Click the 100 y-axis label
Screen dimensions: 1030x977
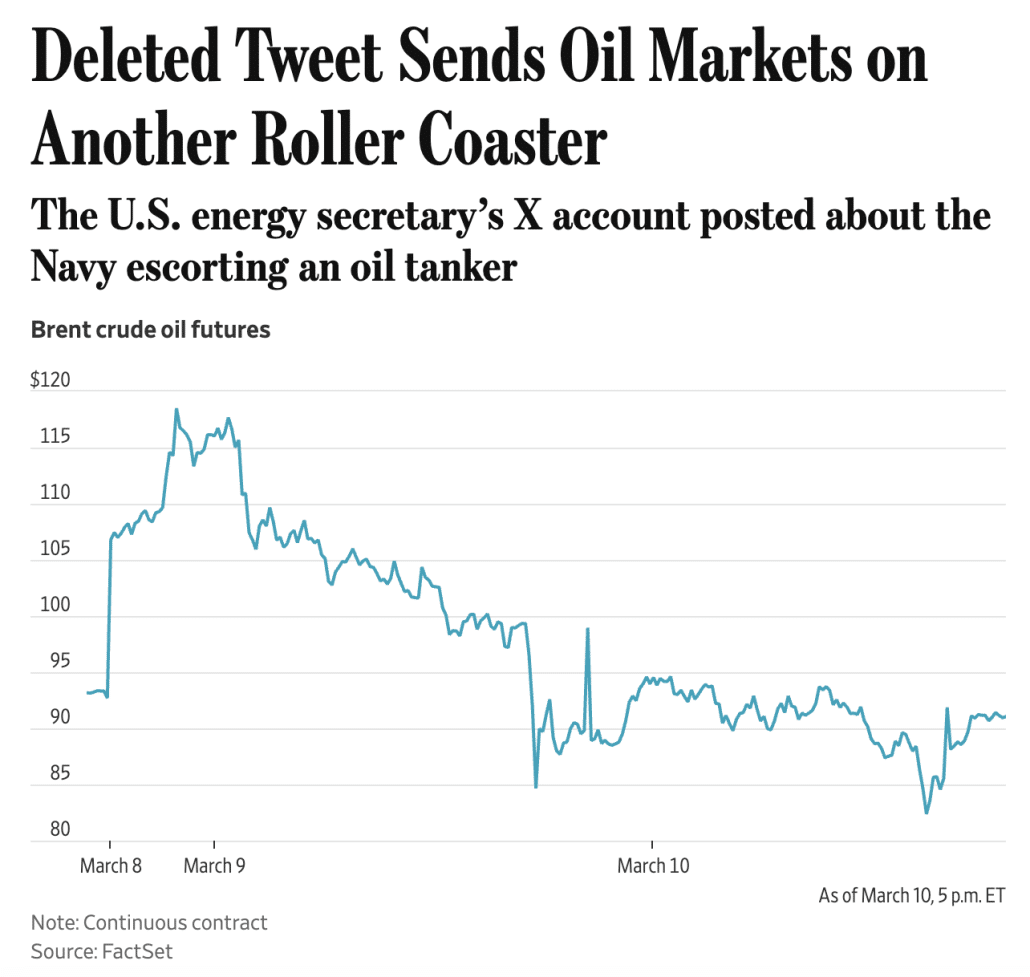49,605
